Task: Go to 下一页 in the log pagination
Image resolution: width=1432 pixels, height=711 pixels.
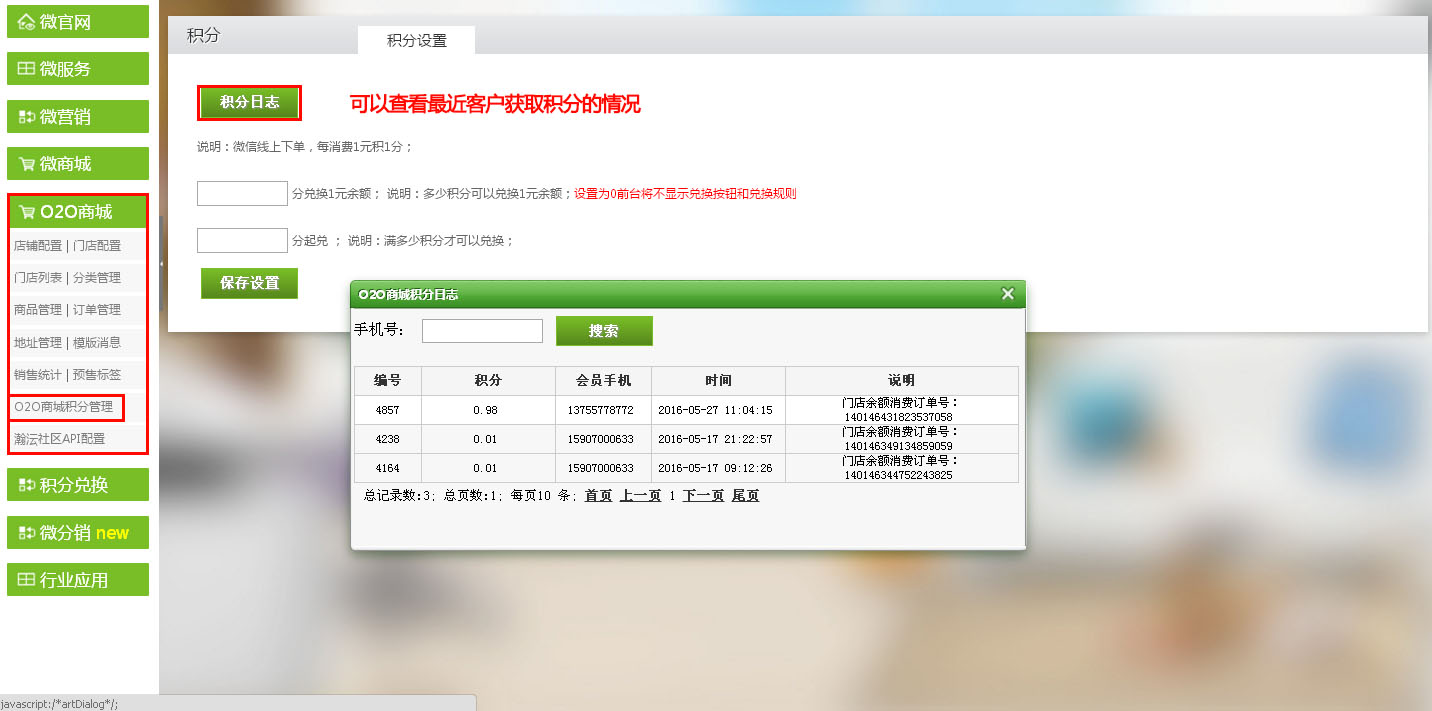Action: coord(703,496)
